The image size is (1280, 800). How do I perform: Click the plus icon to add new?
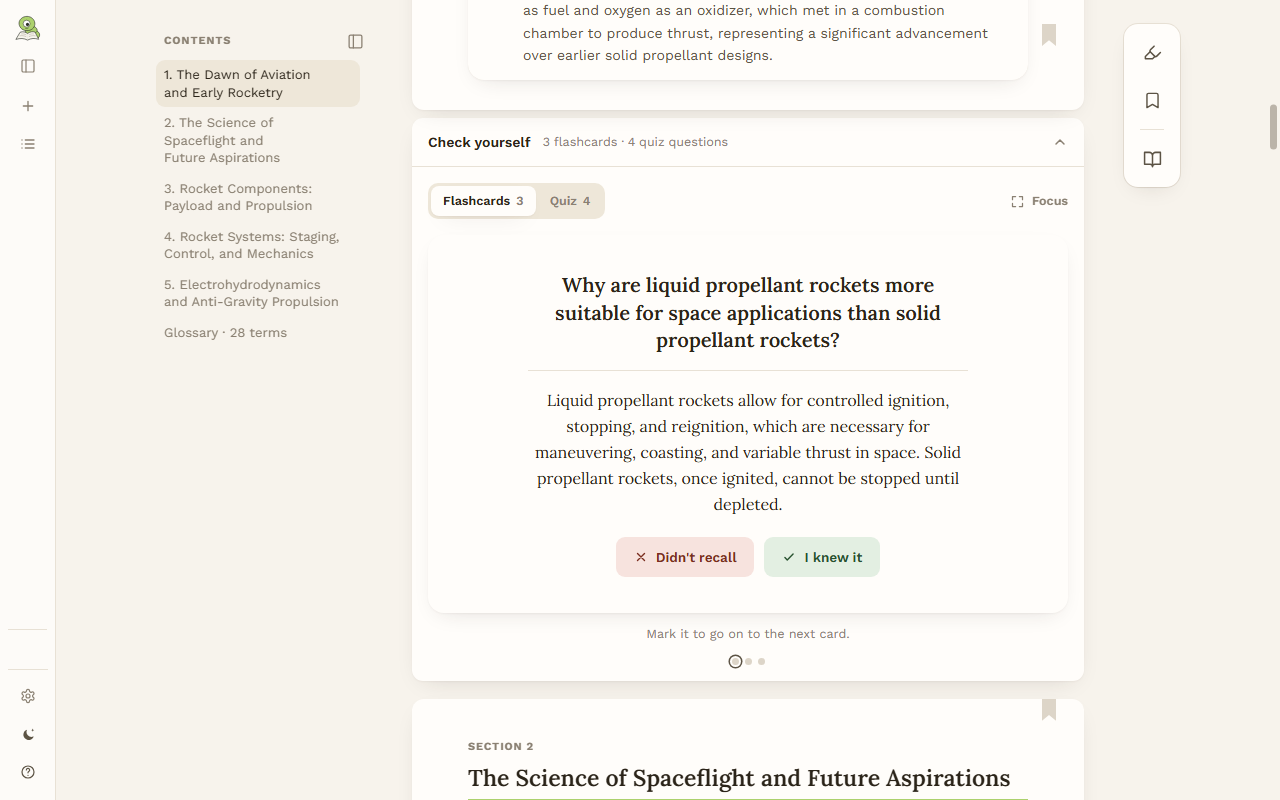pos(28,106)
